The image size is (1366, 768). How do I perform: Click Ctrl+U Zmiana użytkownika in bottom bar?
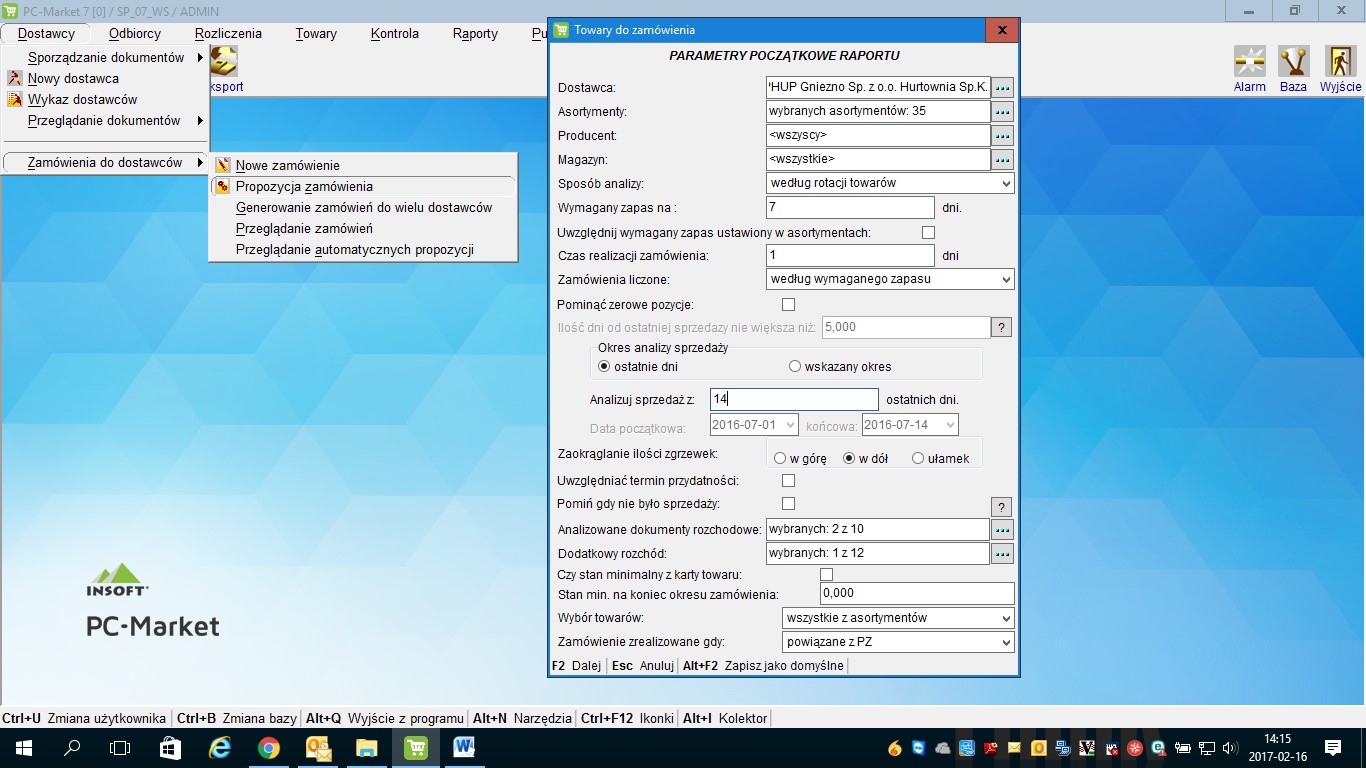[x=84, y=718]
